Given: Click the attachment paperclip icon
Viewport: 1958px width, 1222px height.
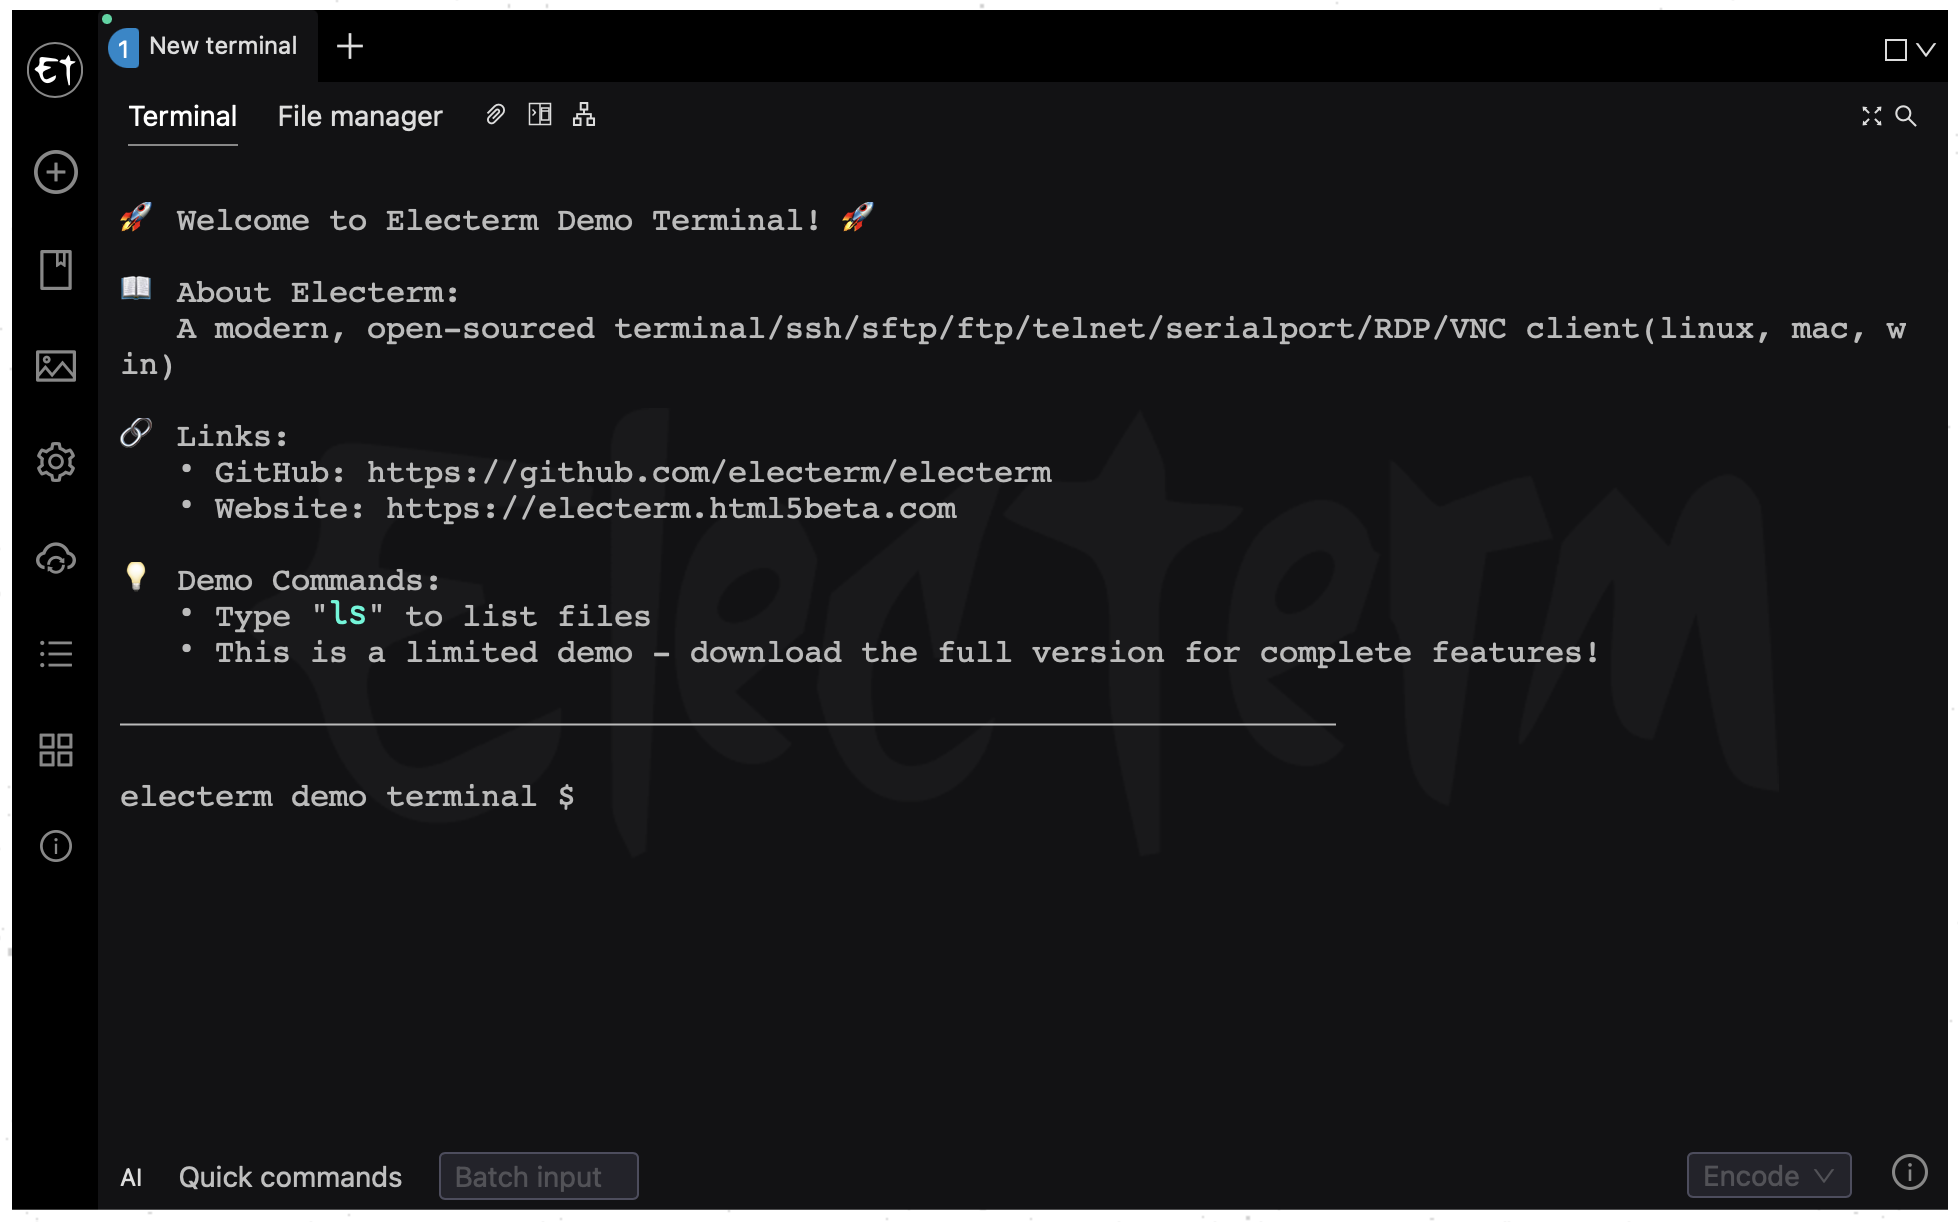Looking at the screenshot, I should tap(495, 115).
